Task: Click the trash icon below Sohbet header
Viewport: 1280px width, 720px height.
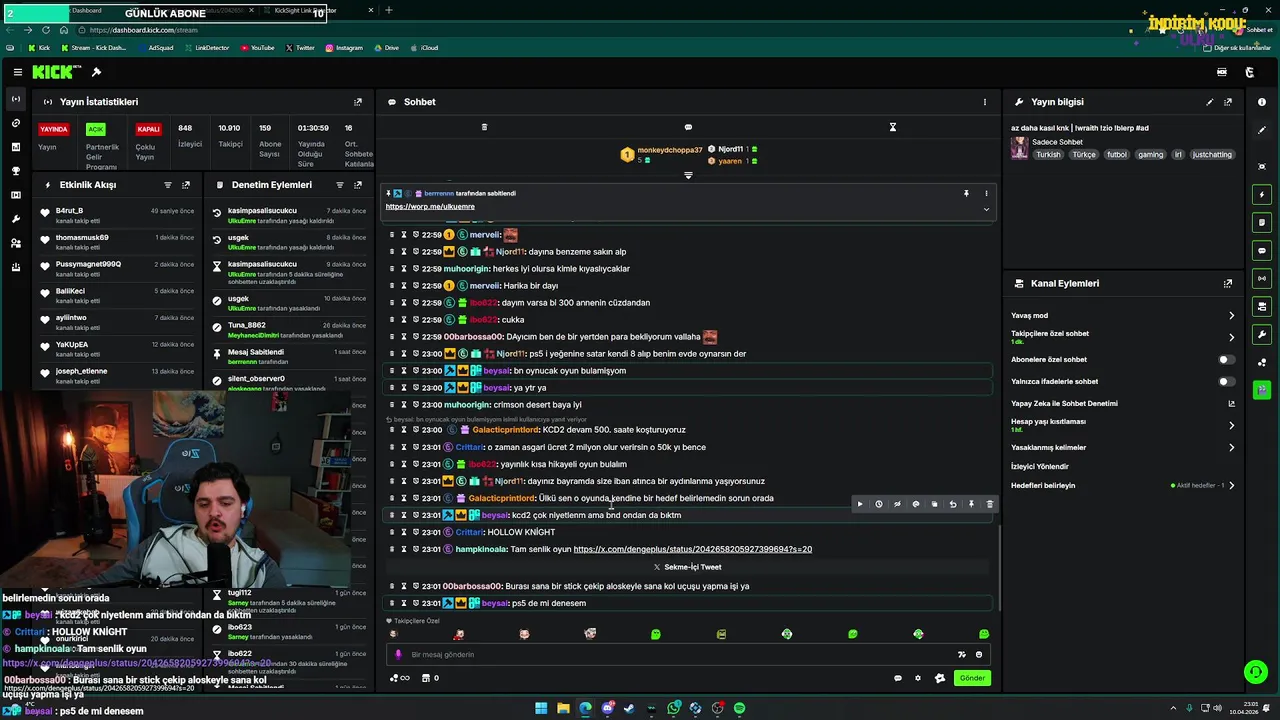Action: coord(484,127)
